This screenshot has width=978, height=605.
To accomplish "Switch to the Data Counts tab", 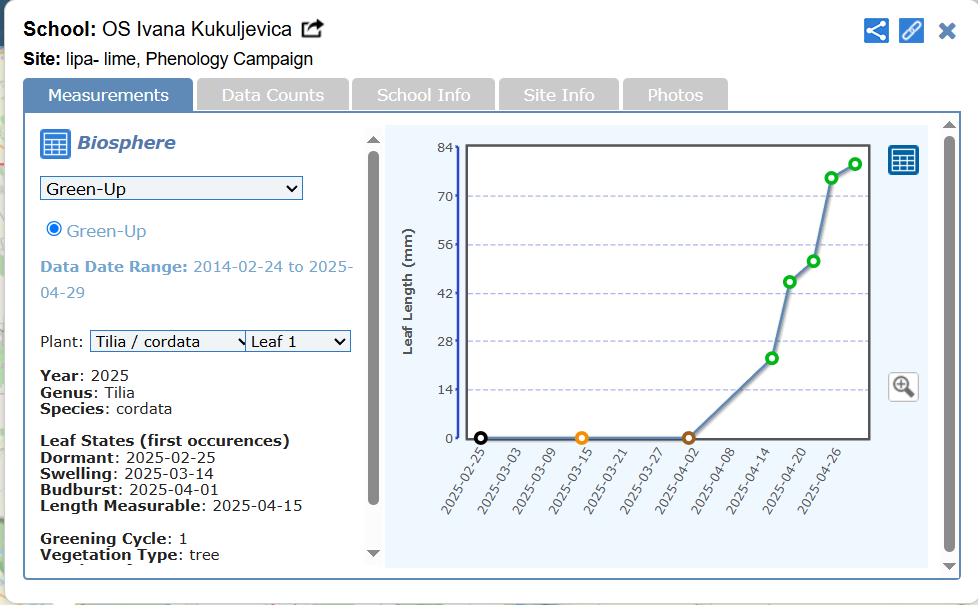I will click(x=272, y=95).
